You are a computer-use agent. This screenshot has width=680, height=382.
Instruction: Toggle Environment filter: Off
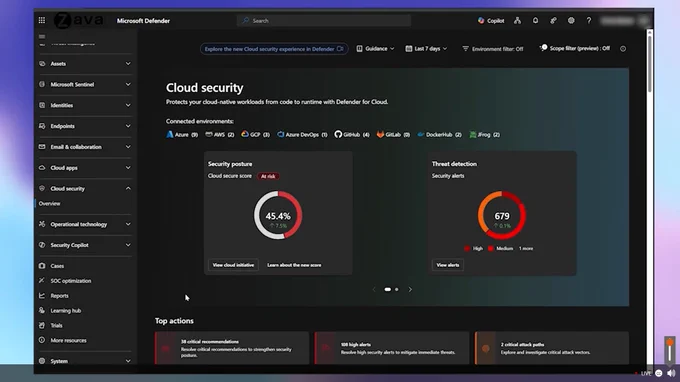(493, 49)
